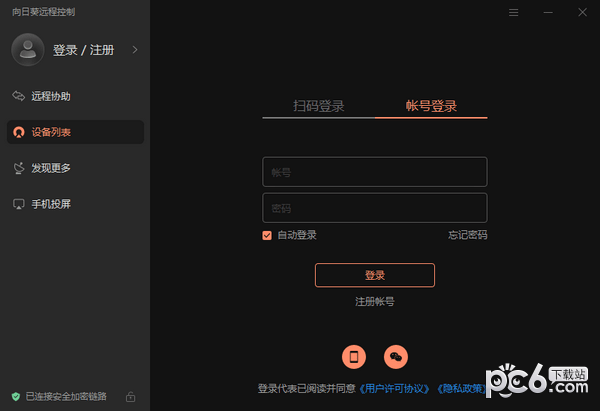Click the orange 登录 button
The image size is (600, 411).
[x=375, y=275]
